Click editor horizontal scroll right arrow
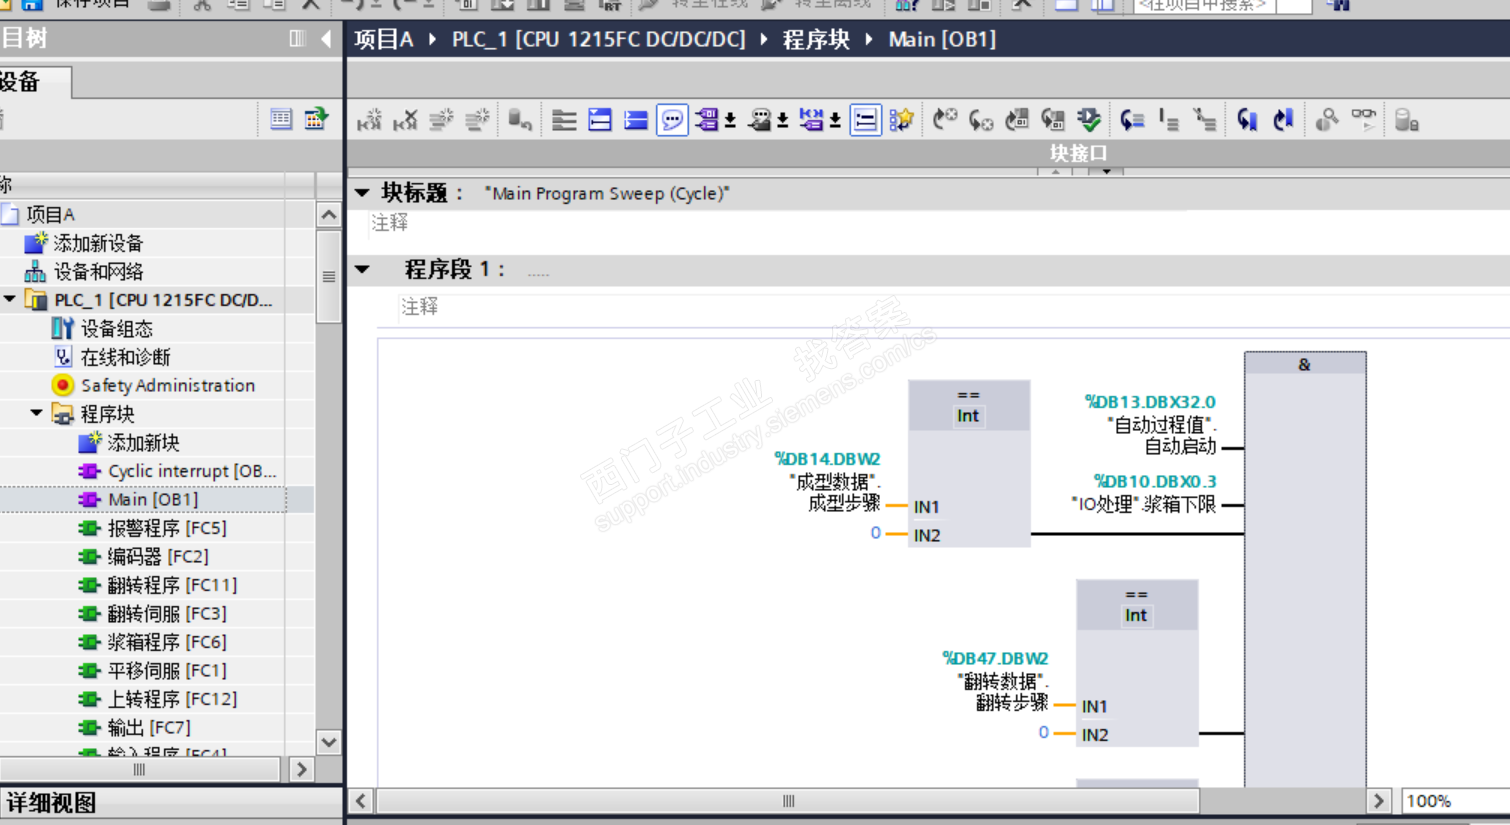 click(1379, 801)
